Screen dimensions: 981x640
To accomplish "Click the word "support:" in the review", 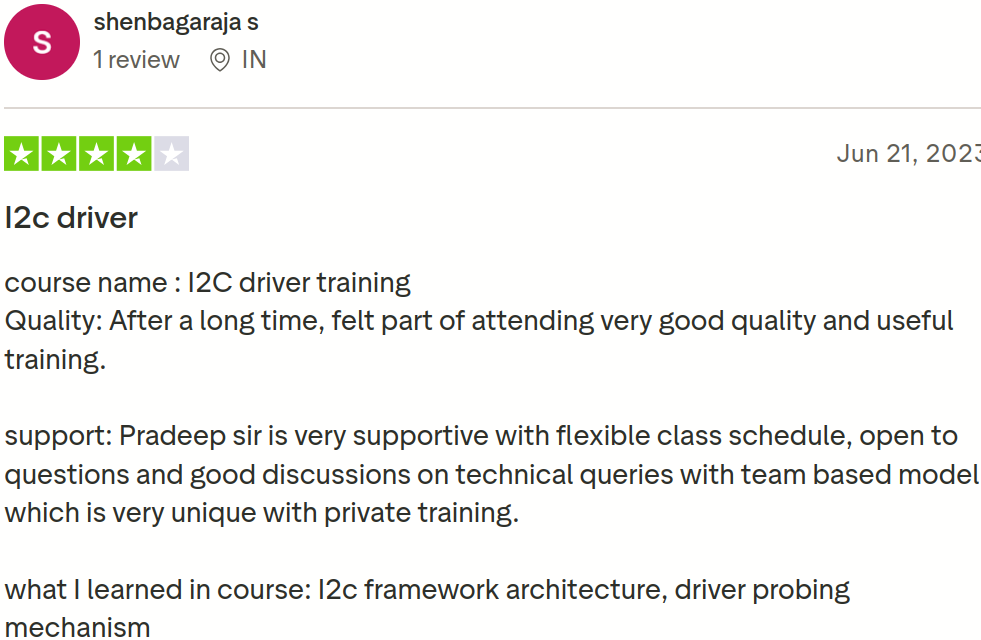I will click(x=58, y=436).
